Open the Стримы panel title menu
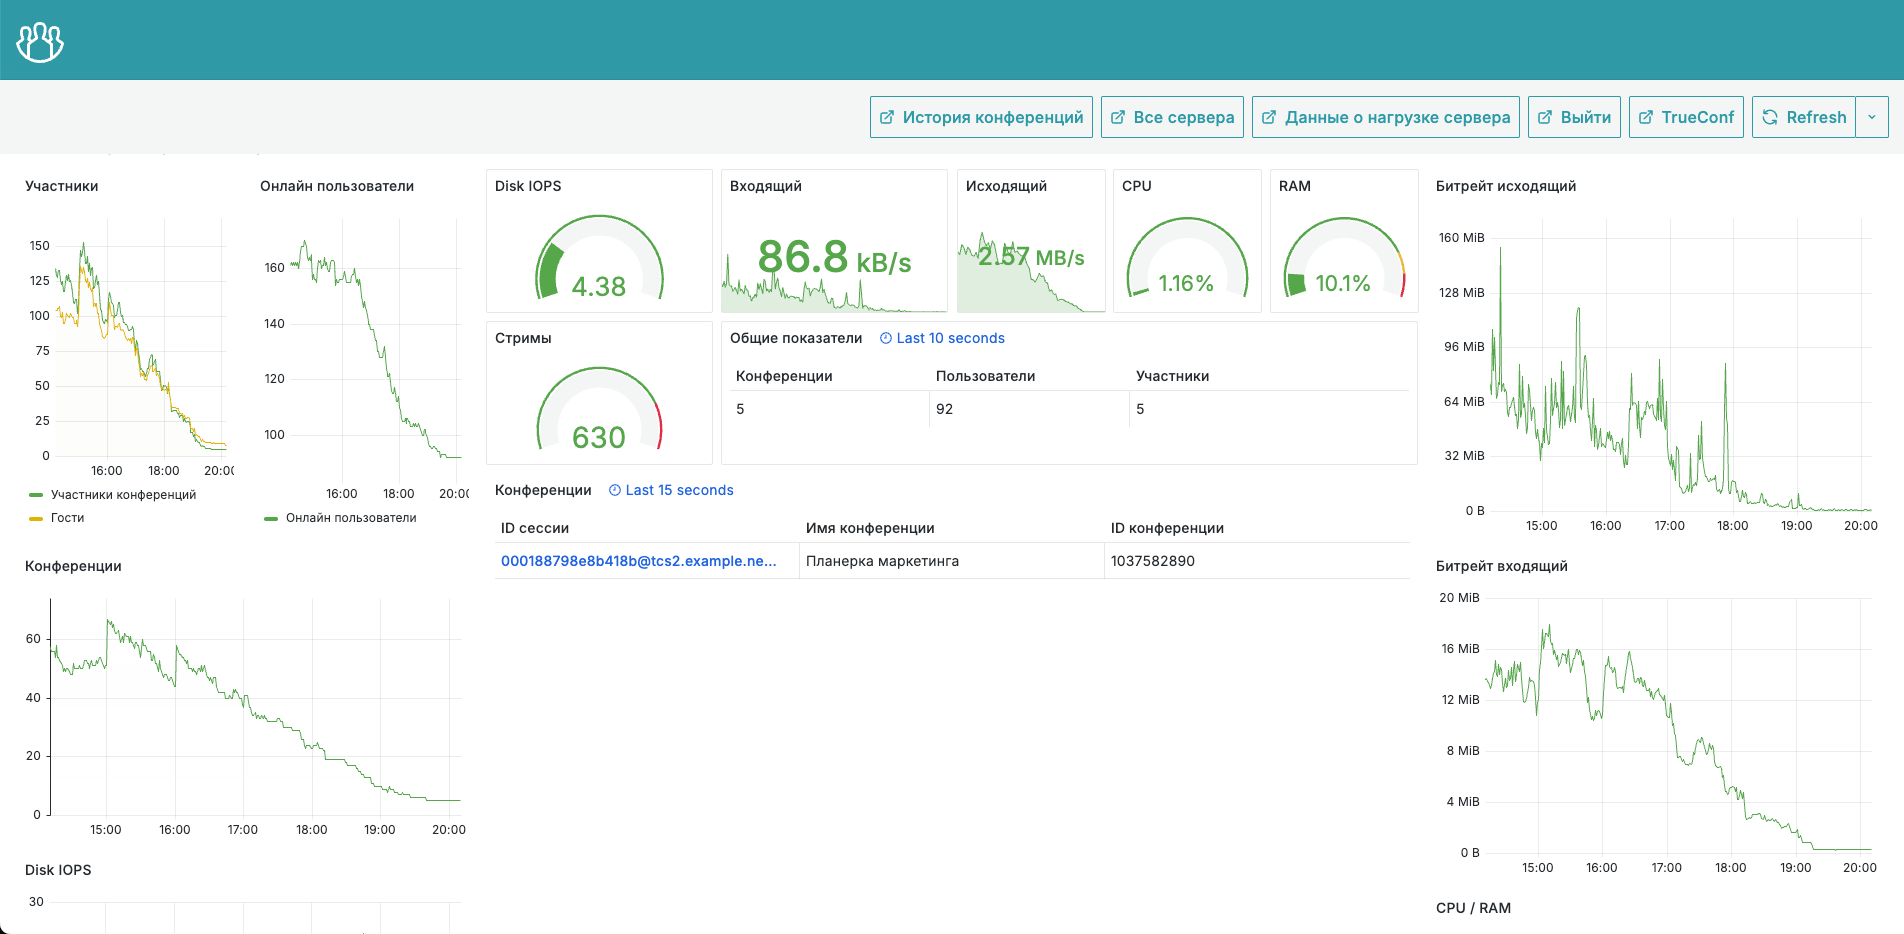 pyautogui.click(x=523, y=338)
